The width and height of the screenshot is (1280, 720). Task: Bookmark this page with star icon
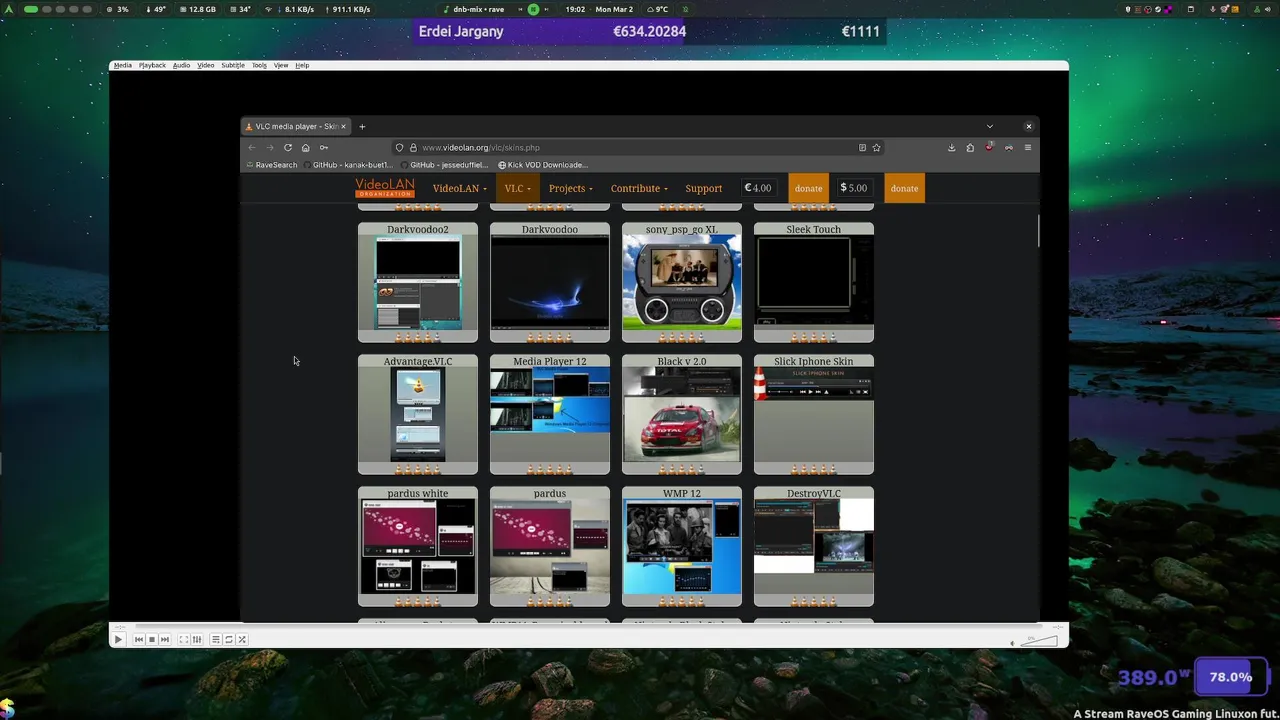point(876,147)
